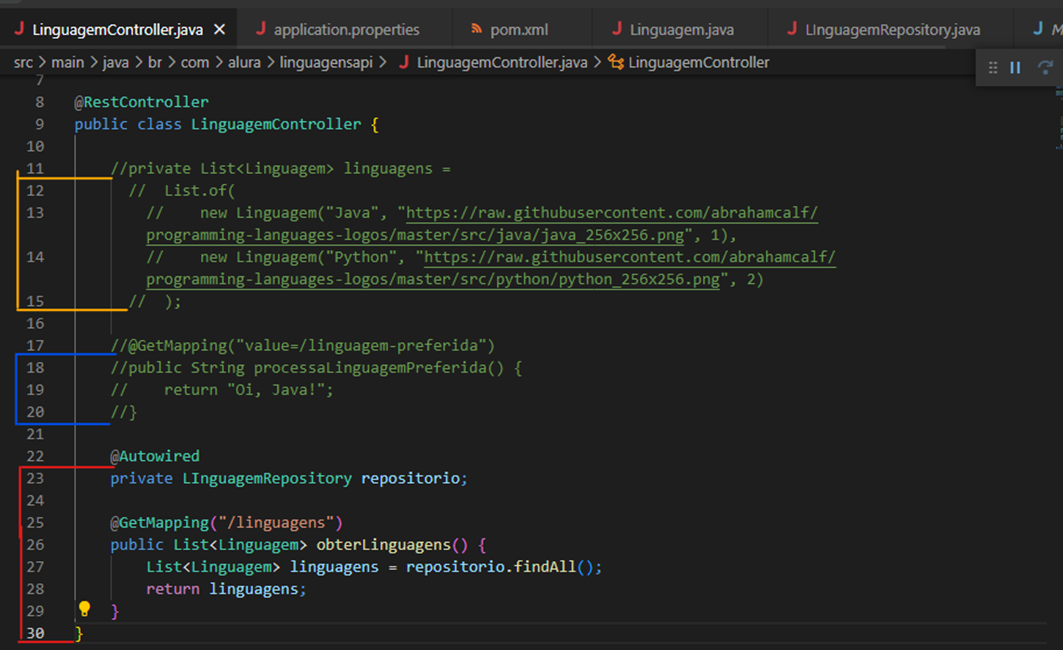The width and height of the screenshot is (1063, 650).
Task: Click the breadcrumb segment 'main'
Action: pyautogui.click(x=68, y=62)
